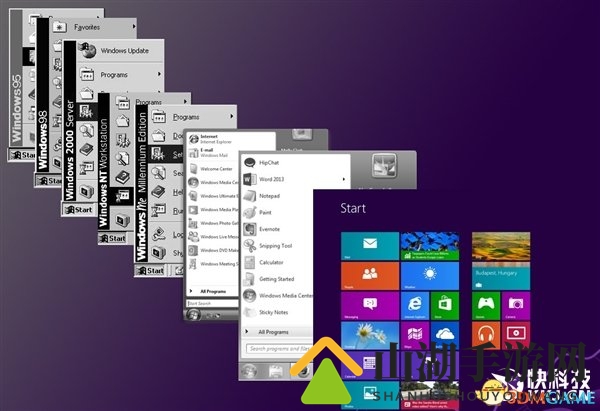The height and width of the screenshot is (411, 600).
Task: Launch the Messaging tile on Windows 8 Start
Action: click(x=370, y=306)
